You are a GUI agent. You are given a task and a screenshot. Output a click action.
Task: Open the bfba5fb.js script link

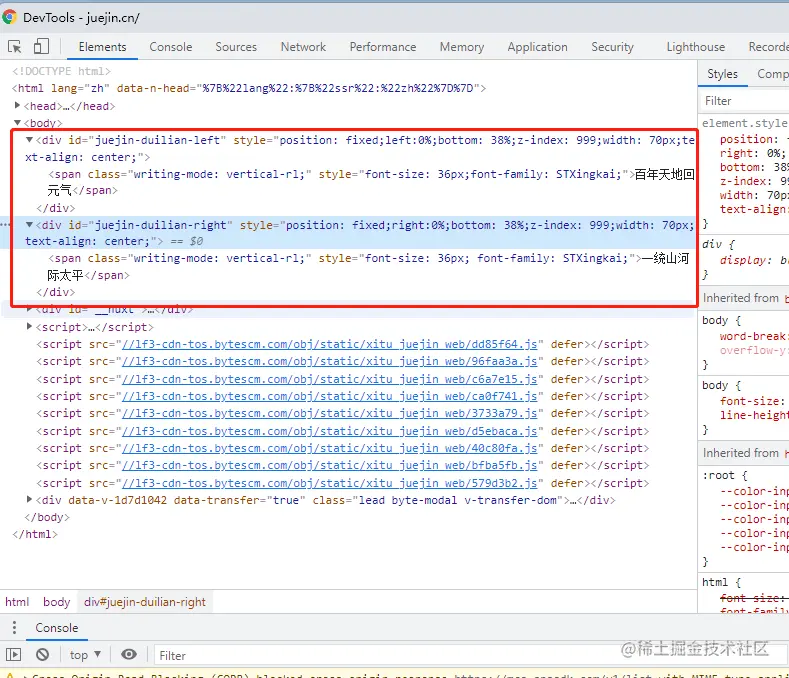click(x=330, y=465)
